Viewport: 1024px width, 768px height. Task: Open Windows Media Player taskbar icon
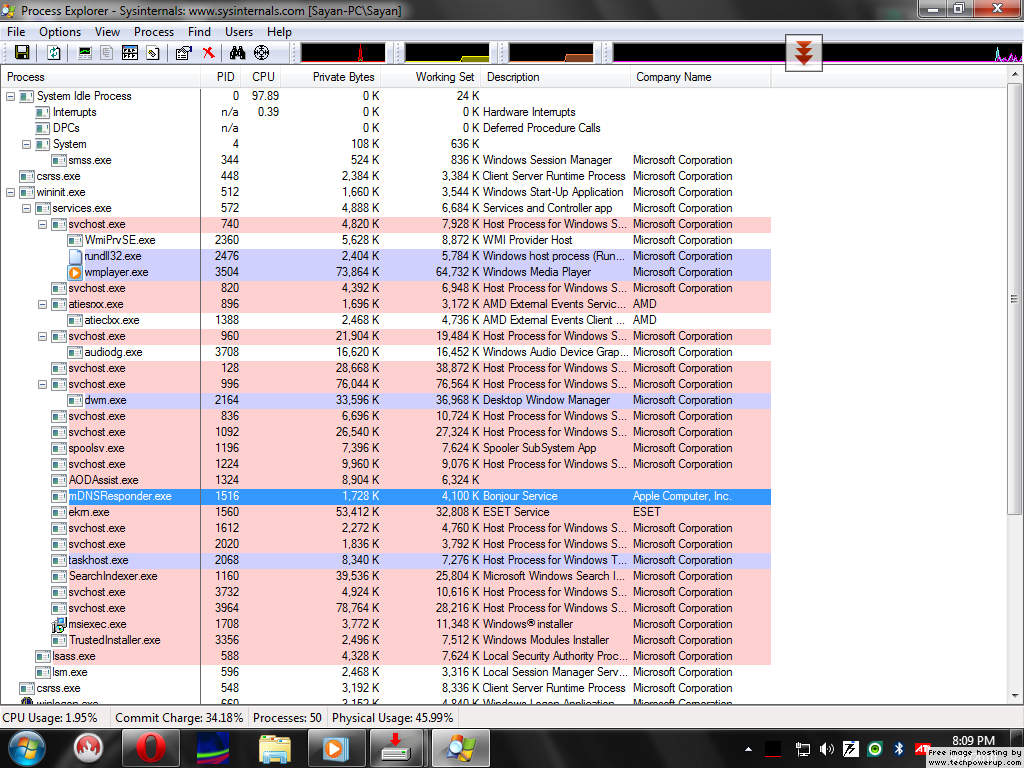point(336,748)
